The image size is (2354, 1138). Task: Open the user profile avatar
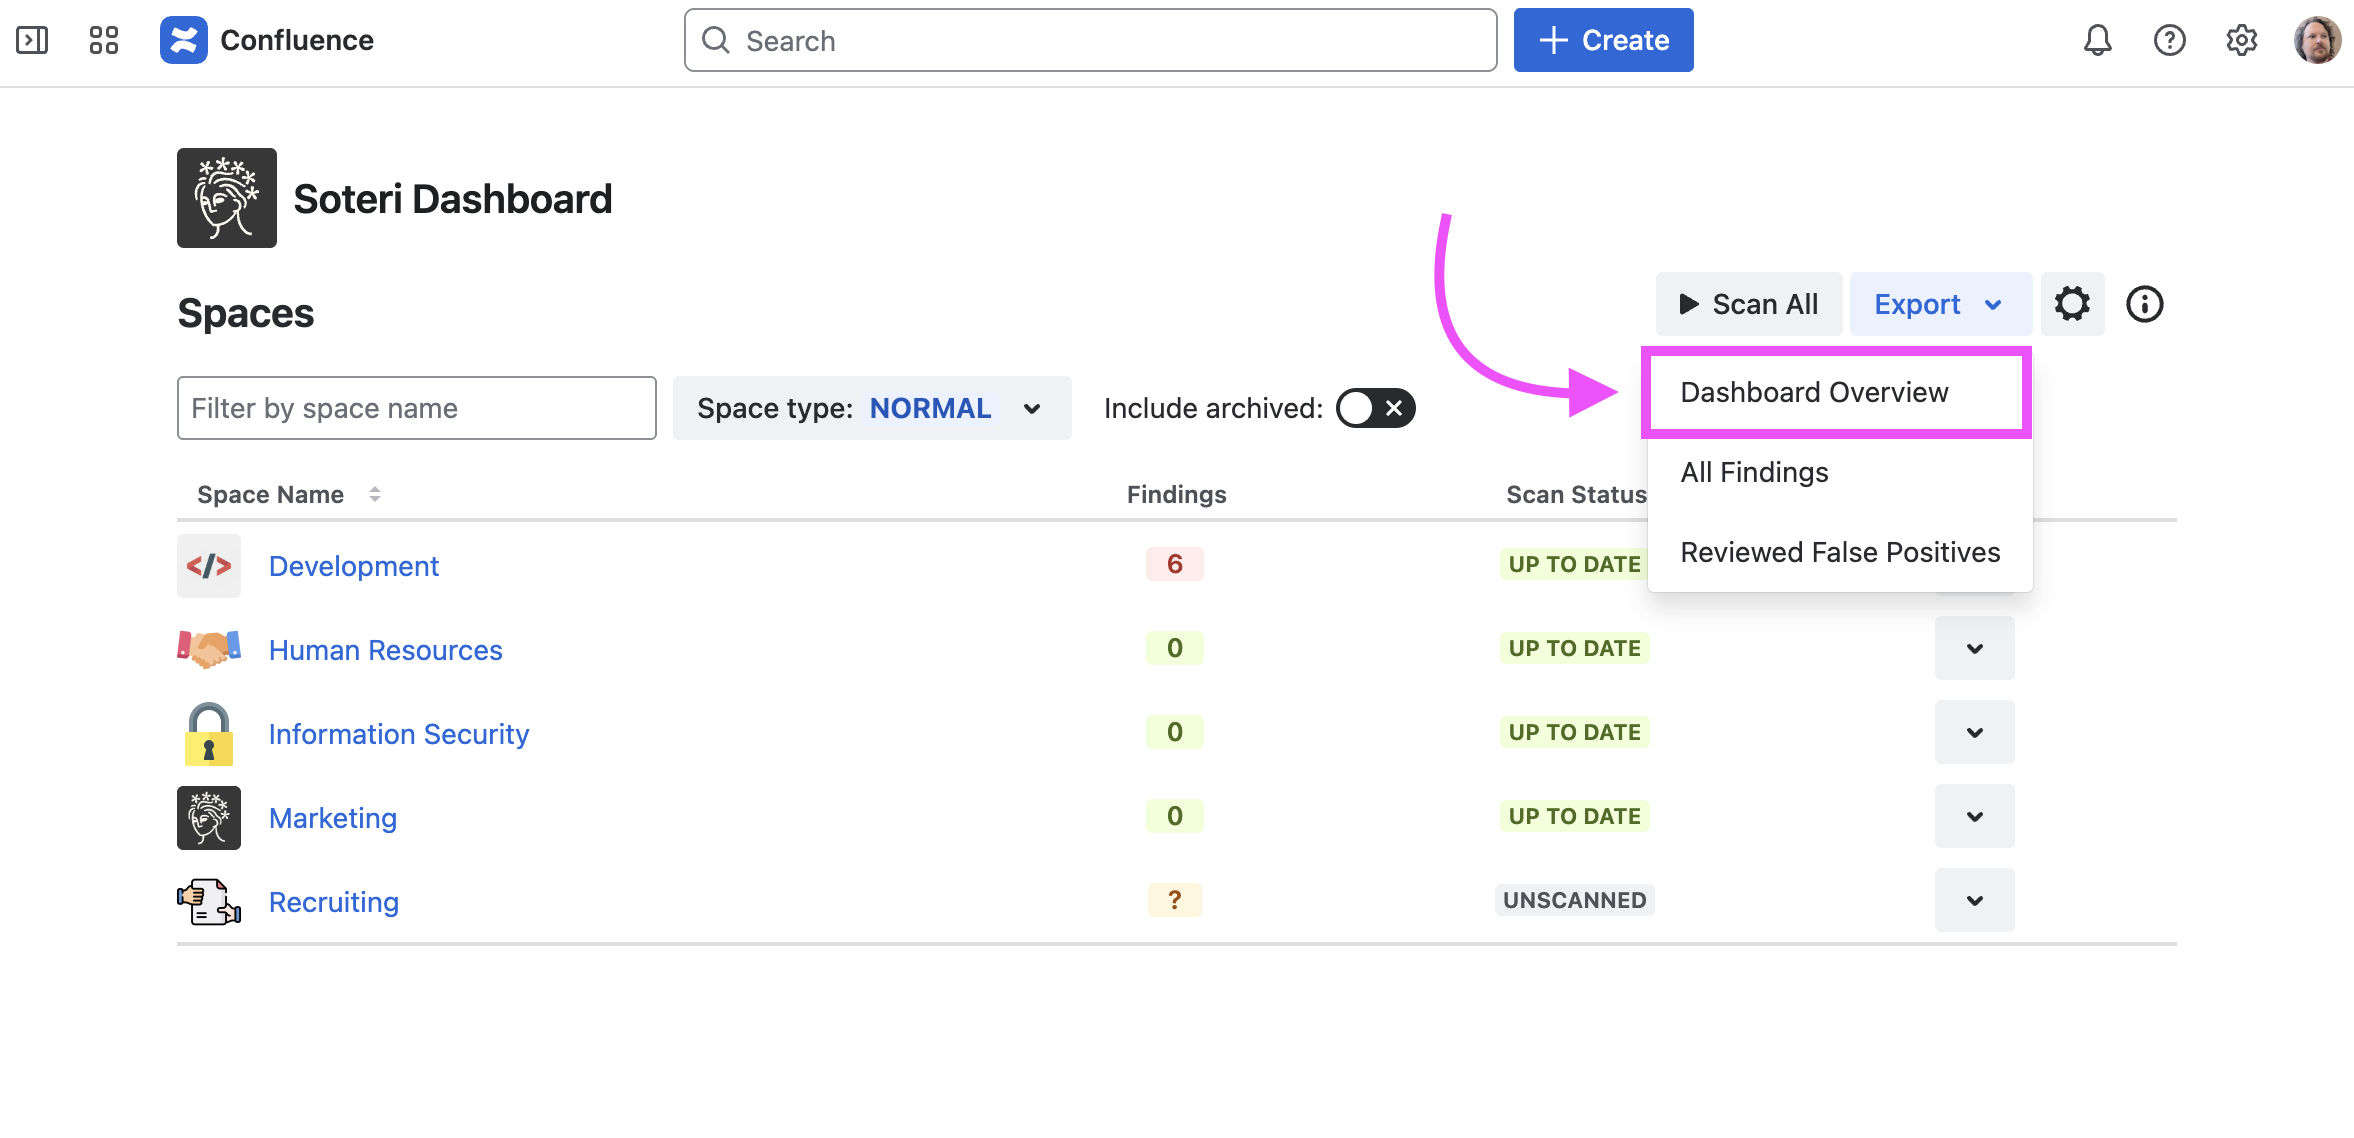(2317, 40)
